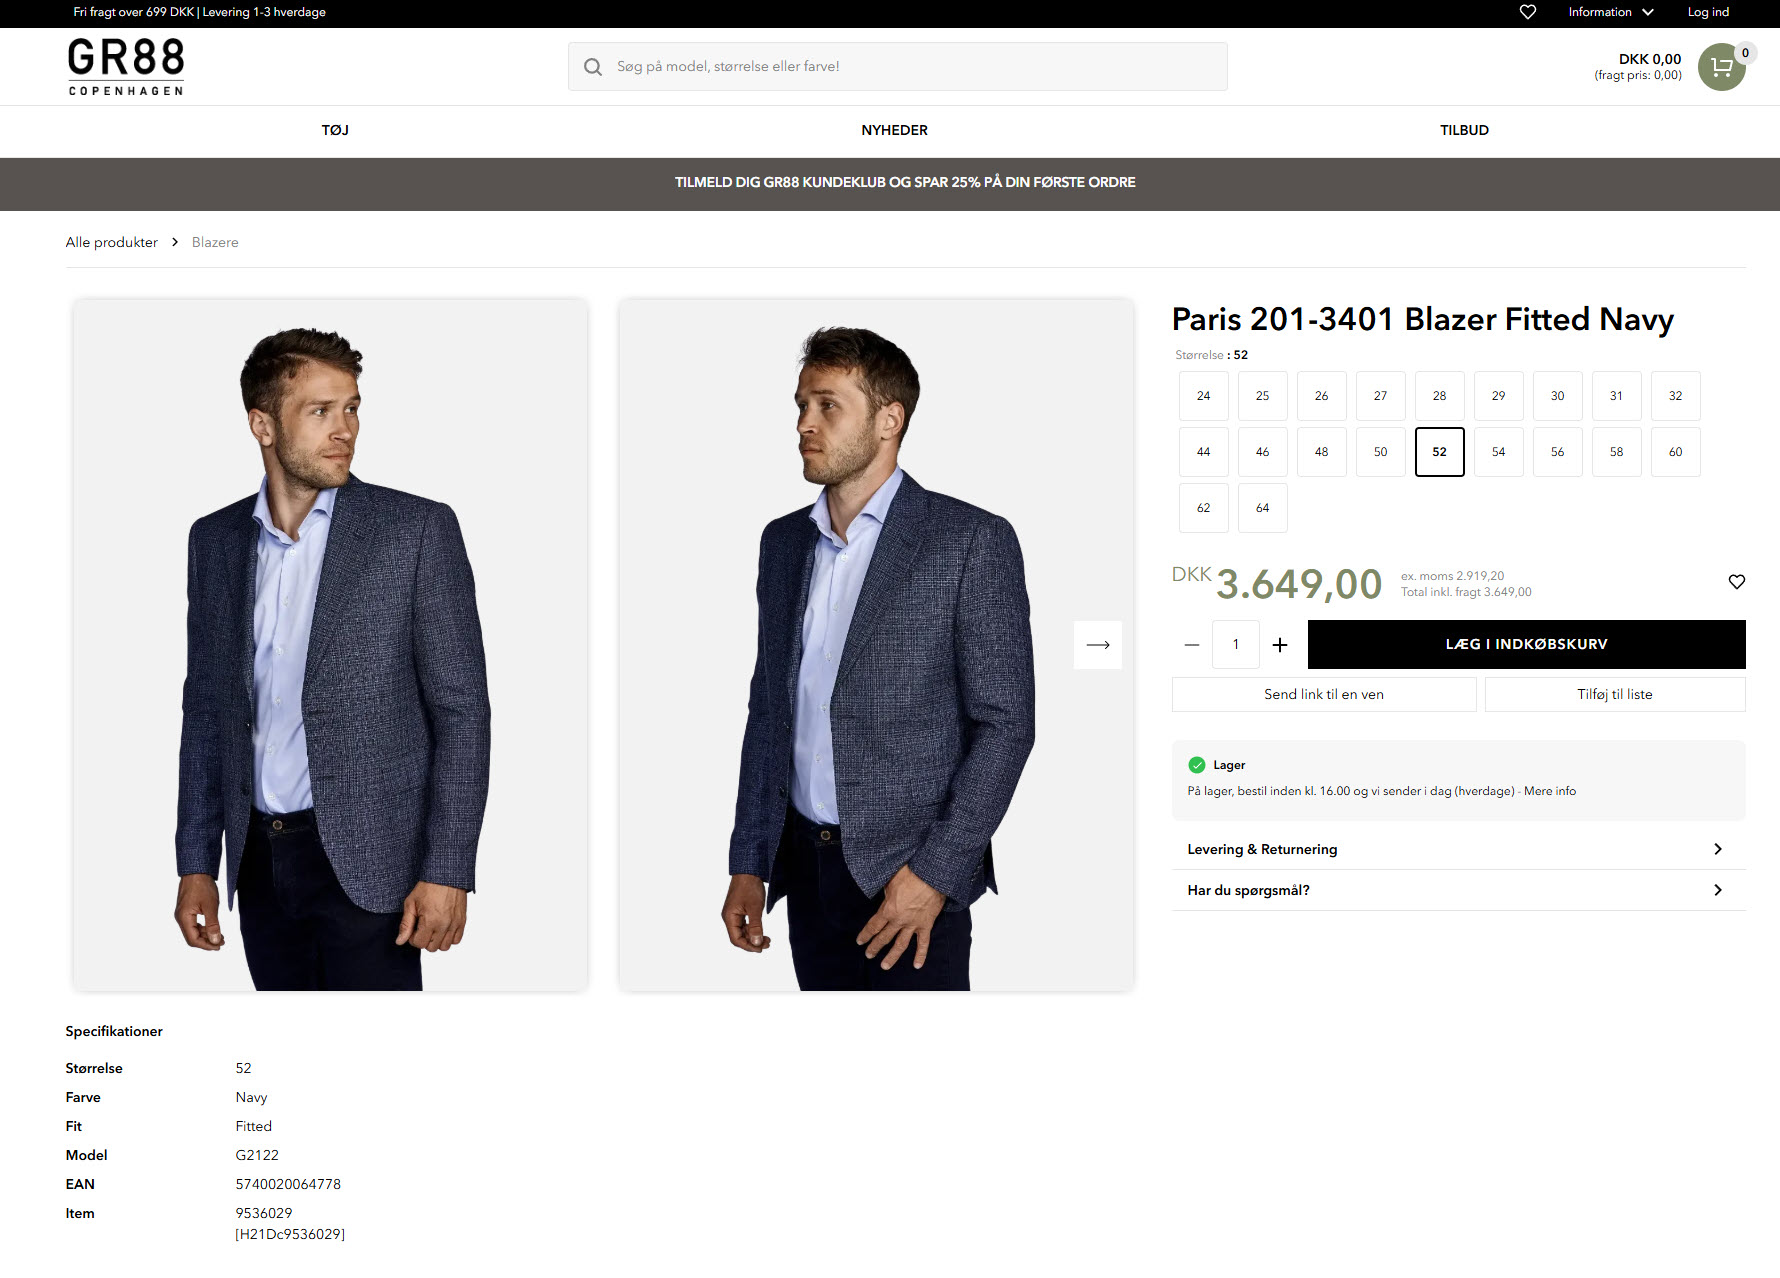Expand the Information dropdown
Viewport: 1780px width, 1278px height.
(1610, 12)
